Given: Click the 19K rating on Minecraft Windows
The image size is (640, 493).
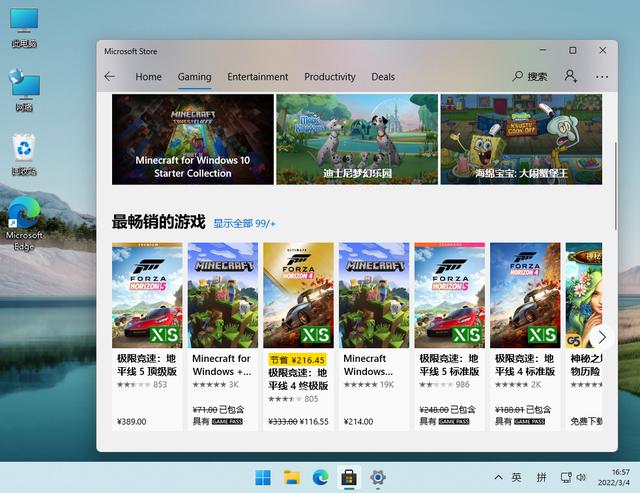Looking at the screenshot, I should pos(387,384).
